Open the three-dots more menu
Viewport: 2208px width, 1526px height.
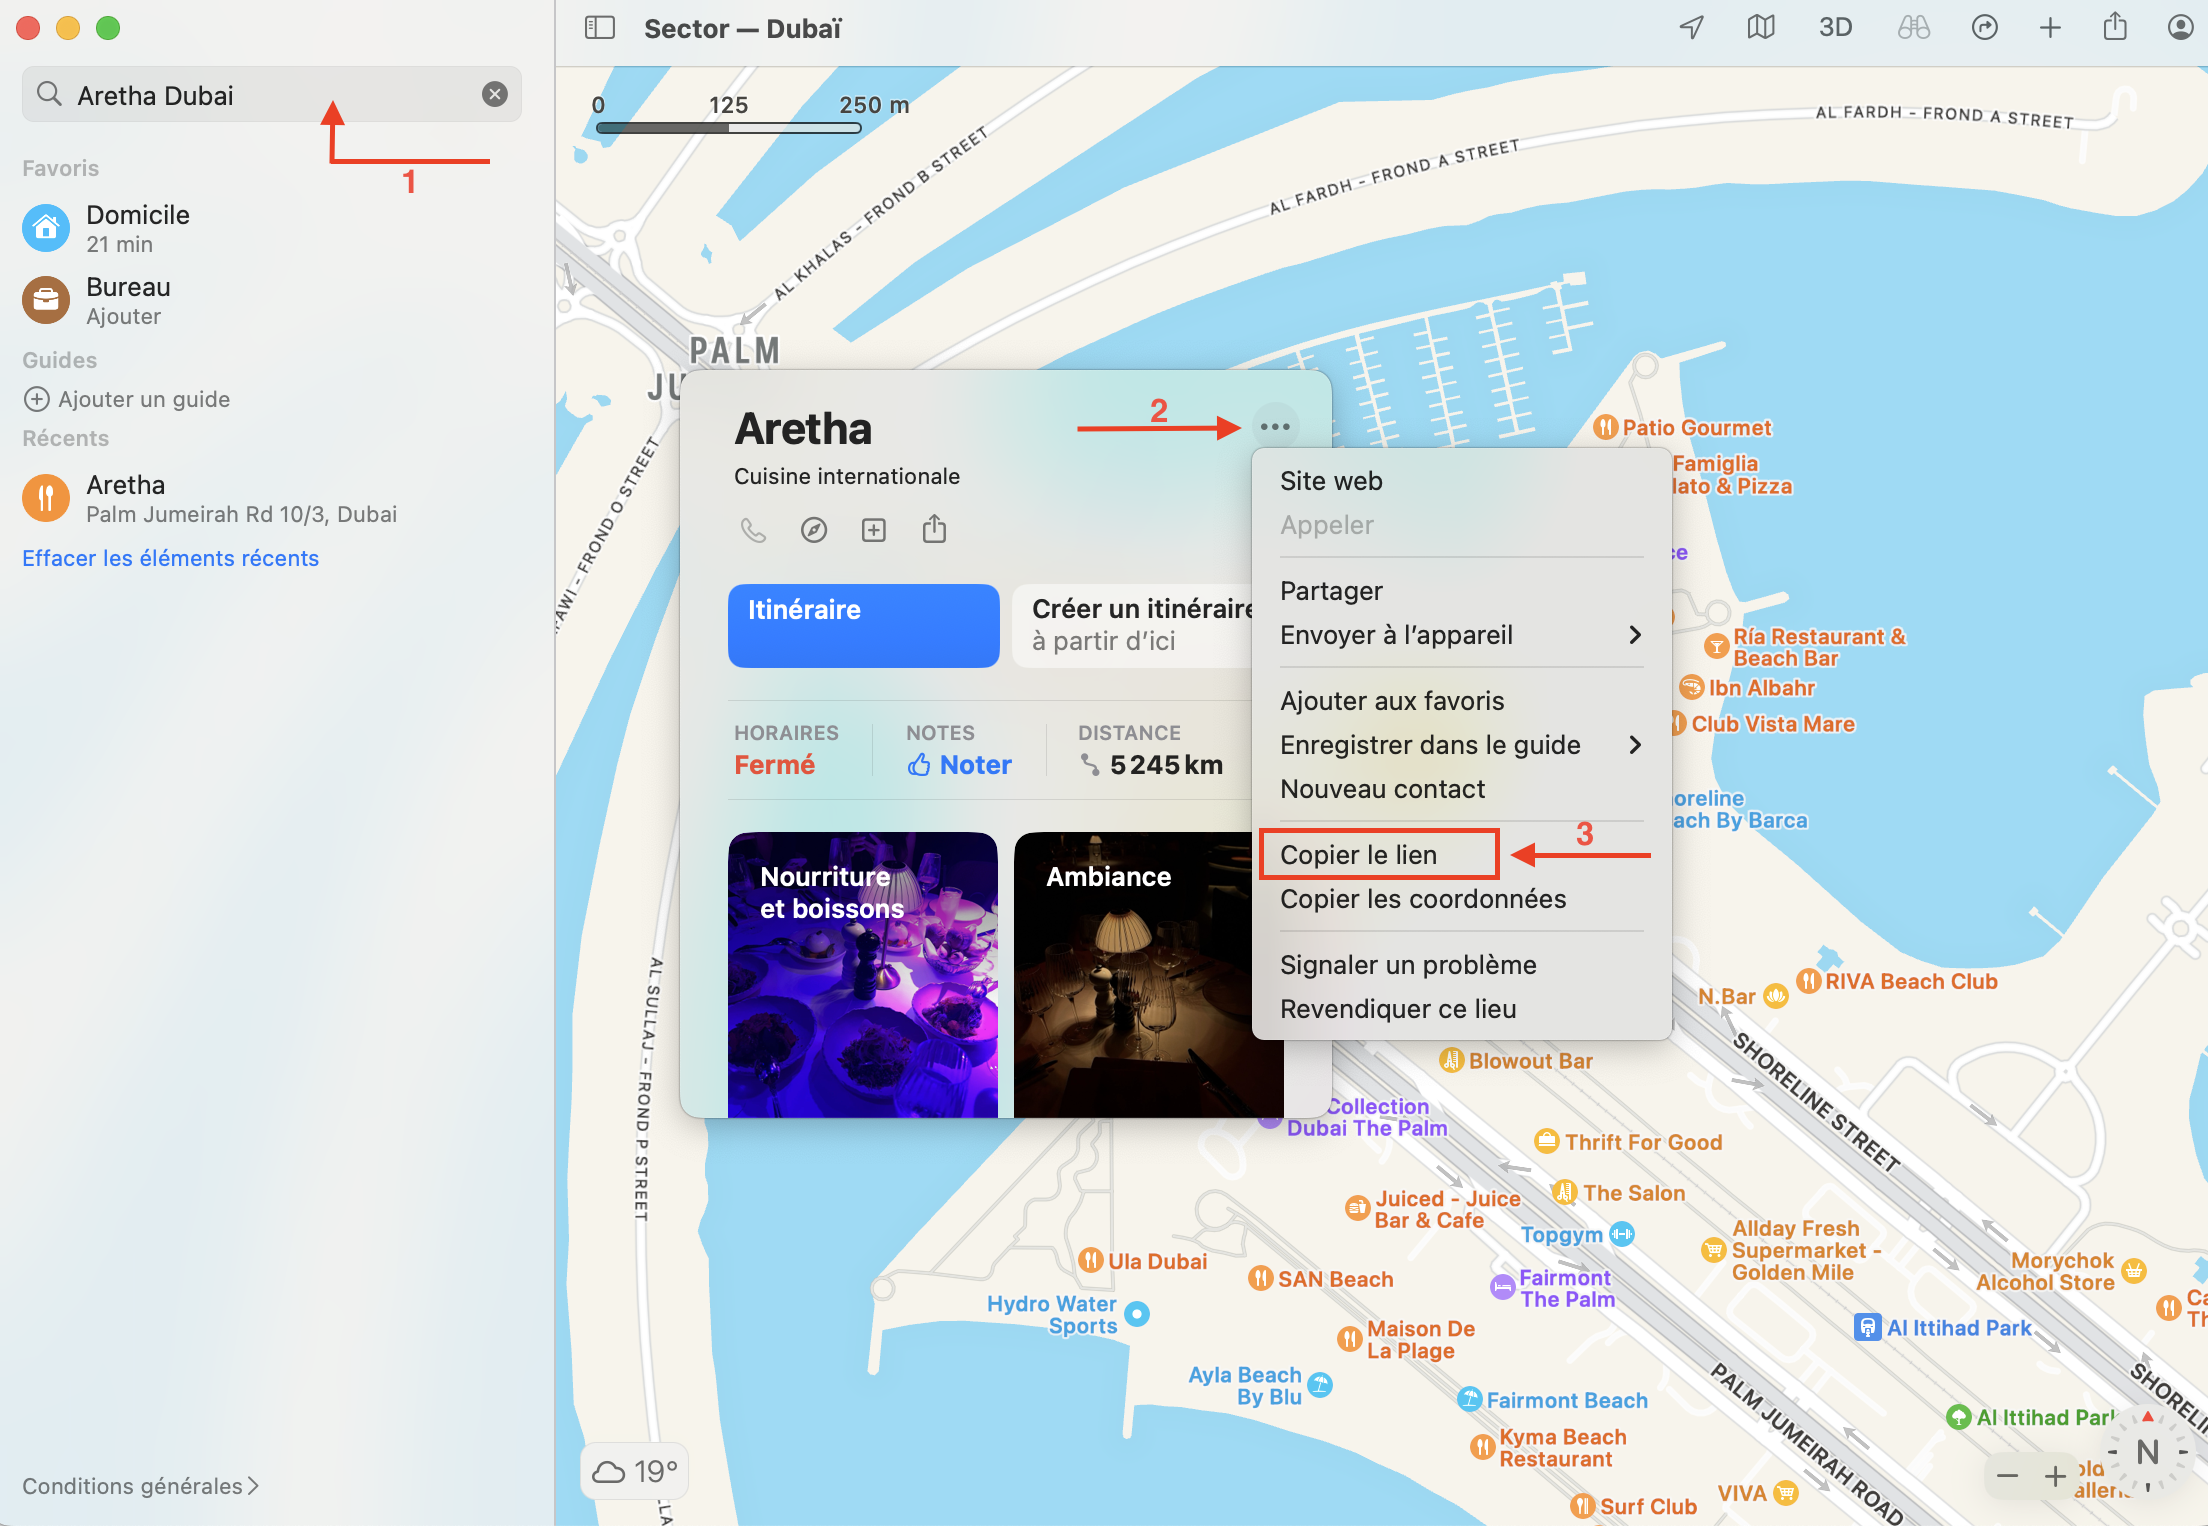1275,427
